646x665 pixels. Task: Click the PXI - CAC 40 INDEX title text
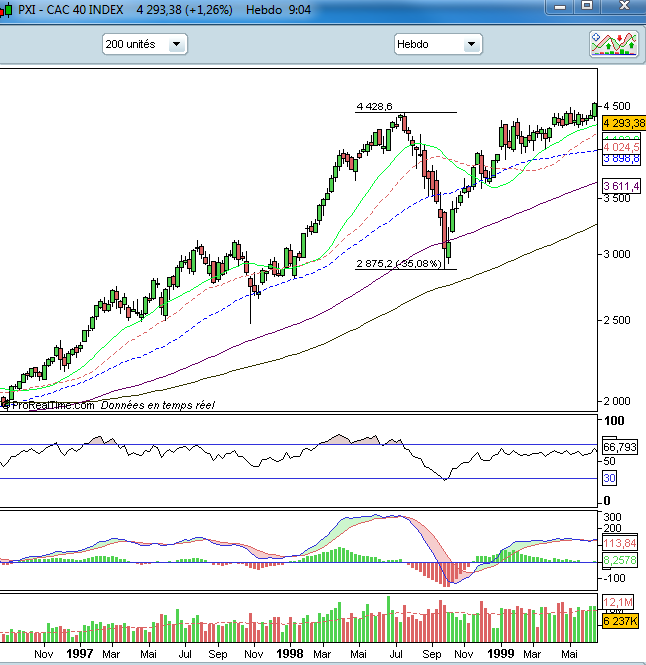click(71, 10)
